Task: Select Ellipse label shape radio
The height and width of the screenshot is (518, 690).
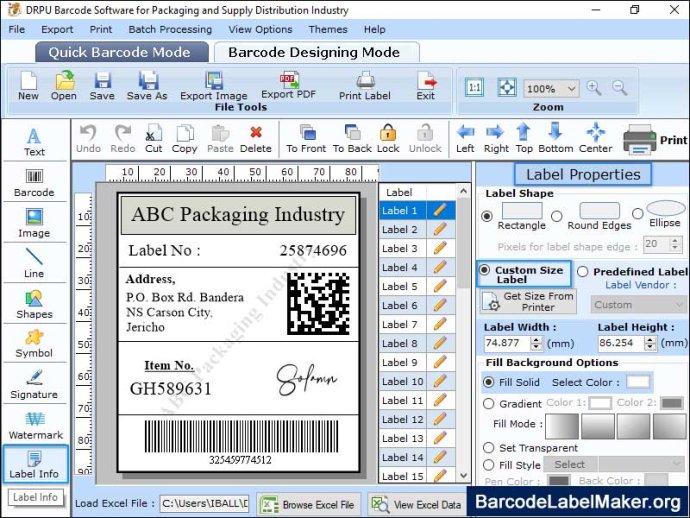Action: tap(637, 214)
